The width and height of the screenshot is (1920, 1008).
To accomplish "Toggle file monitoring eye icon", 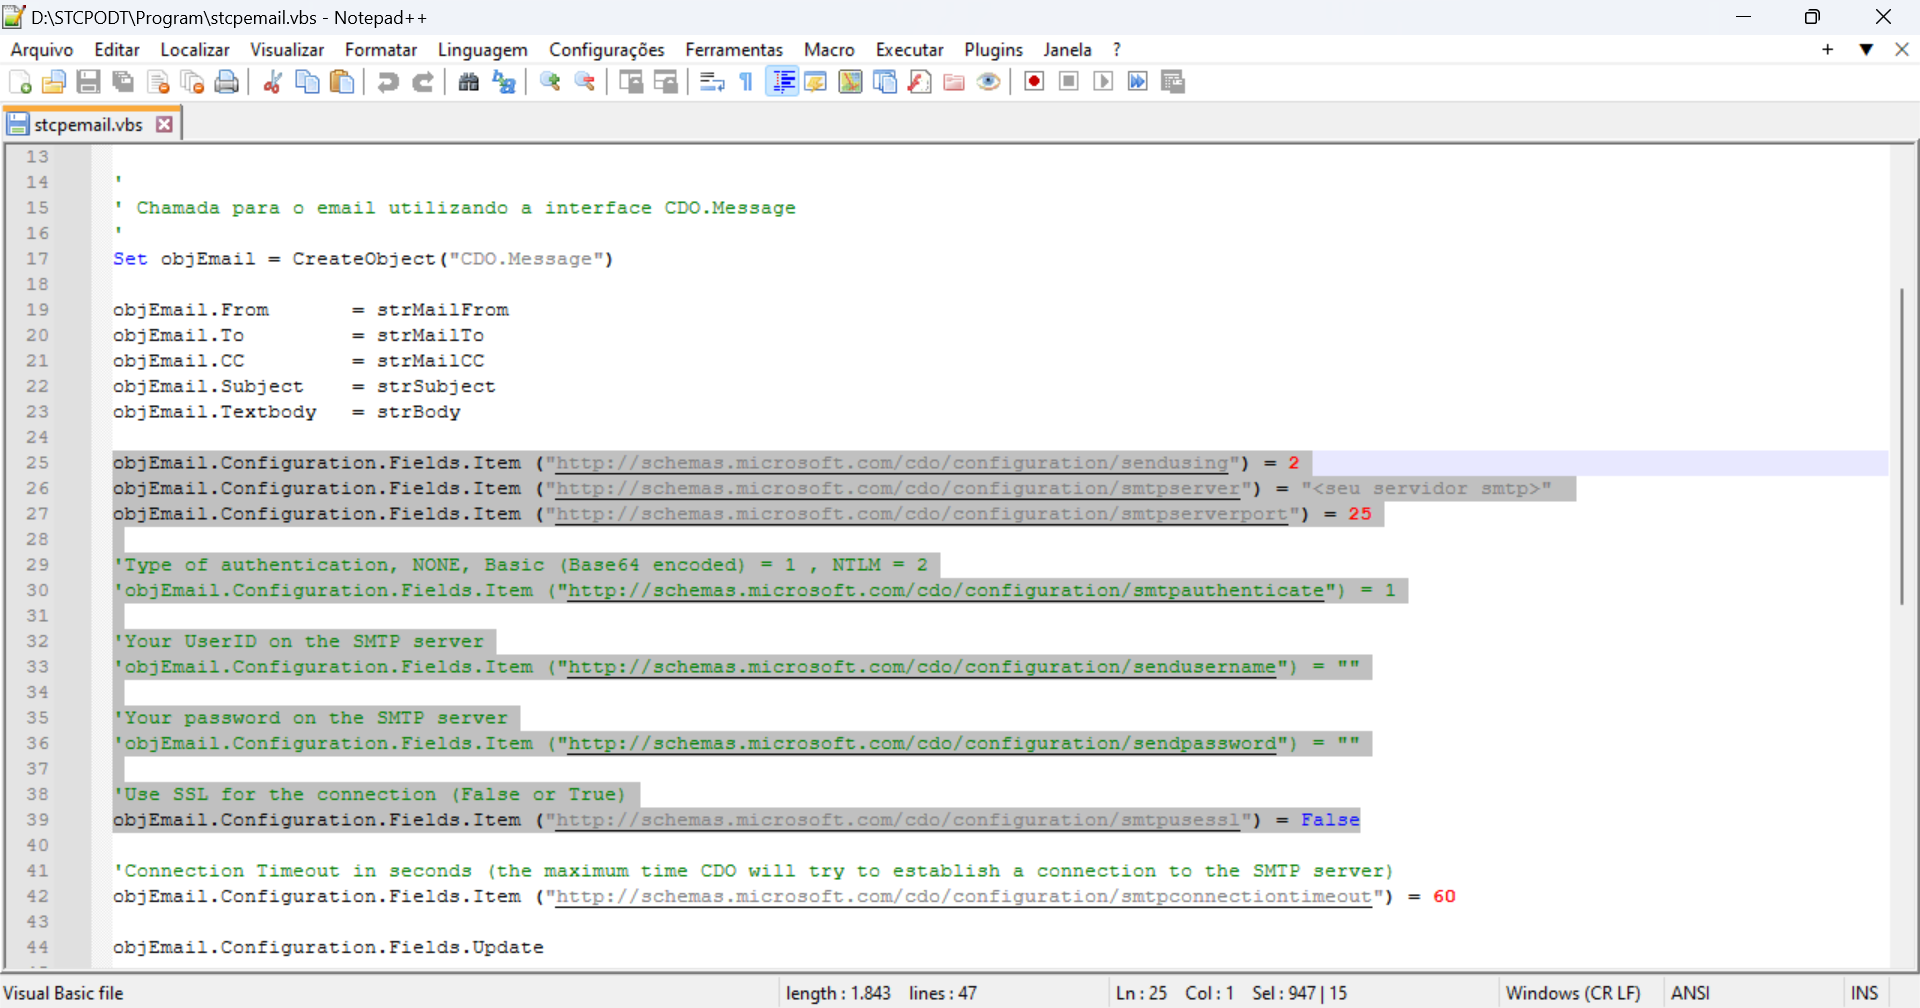I will coord(989,82).
